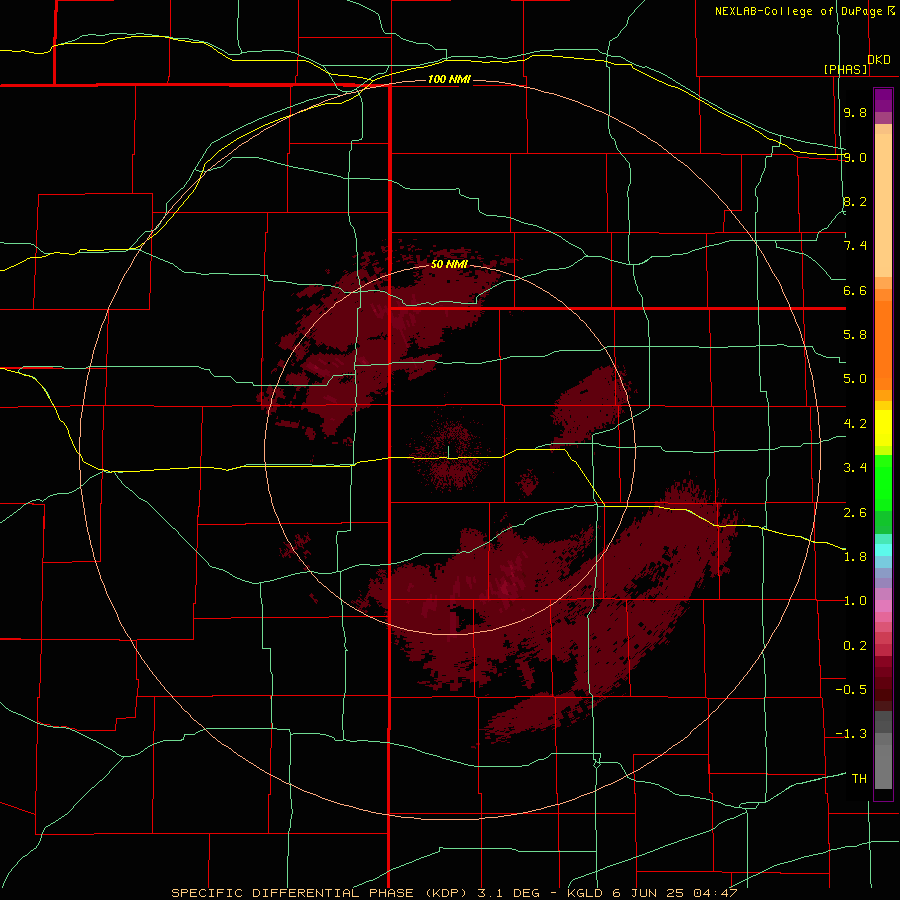Click the KGLD station identifier
Screen dimensions: 900x900
point(583,893)
